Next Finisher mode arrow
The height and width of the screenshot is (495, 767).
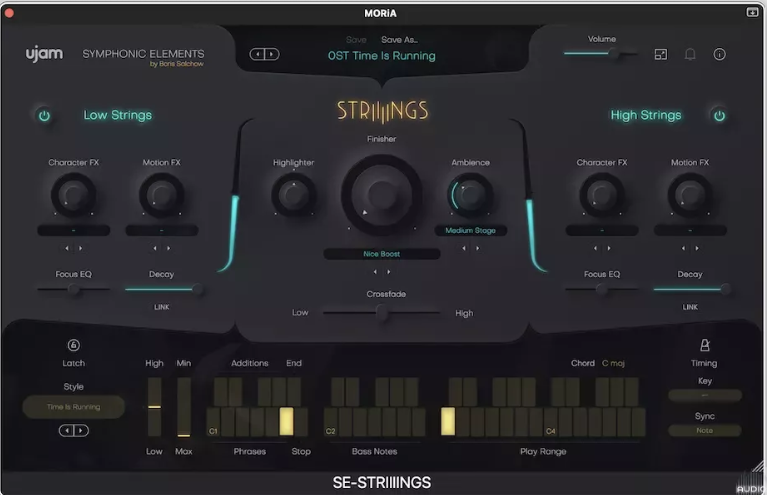[x=389, y=272]
